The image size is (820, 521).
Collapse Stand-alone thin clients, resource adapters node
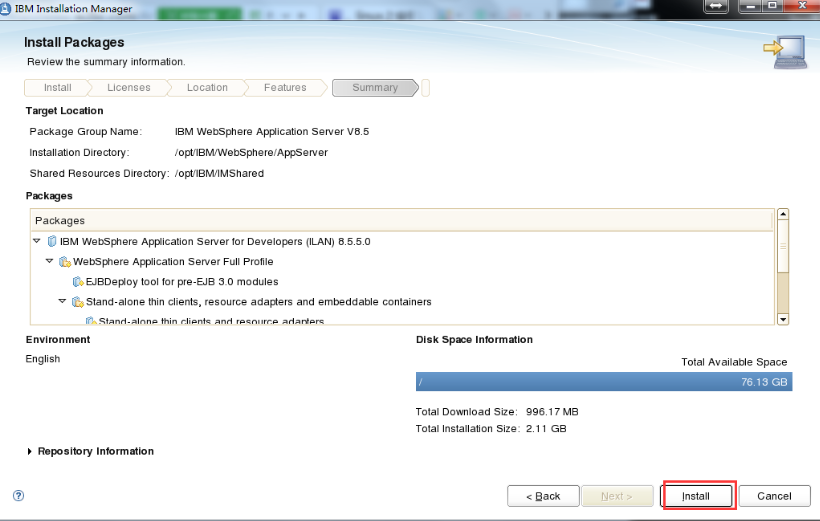pos(62,301)
